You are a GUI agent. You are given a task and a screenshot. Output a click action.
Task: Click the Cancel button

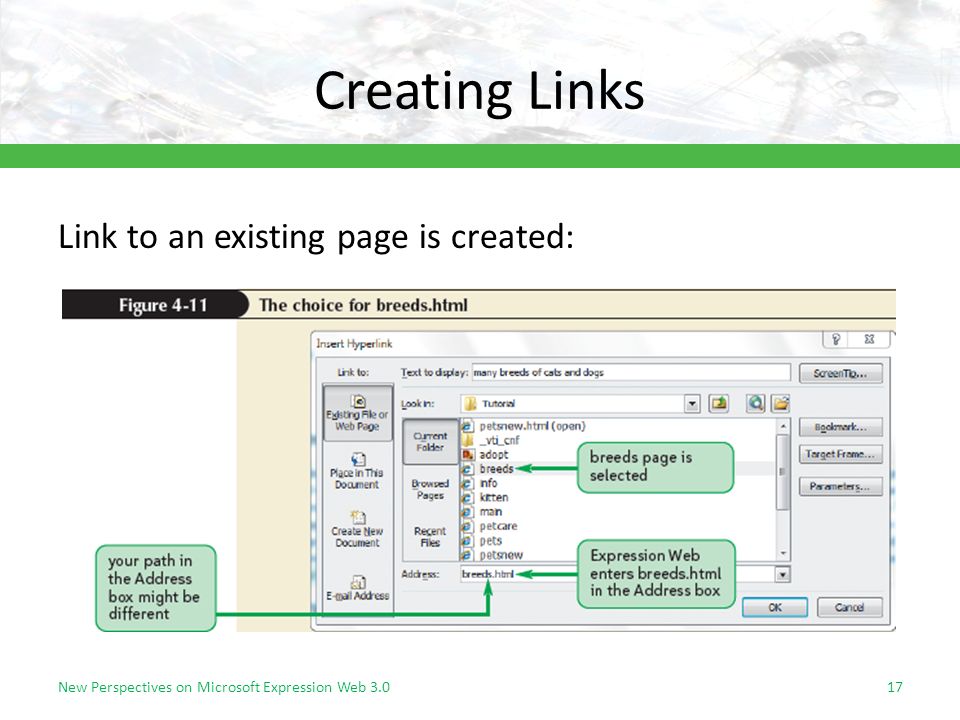tap(849, 607)
